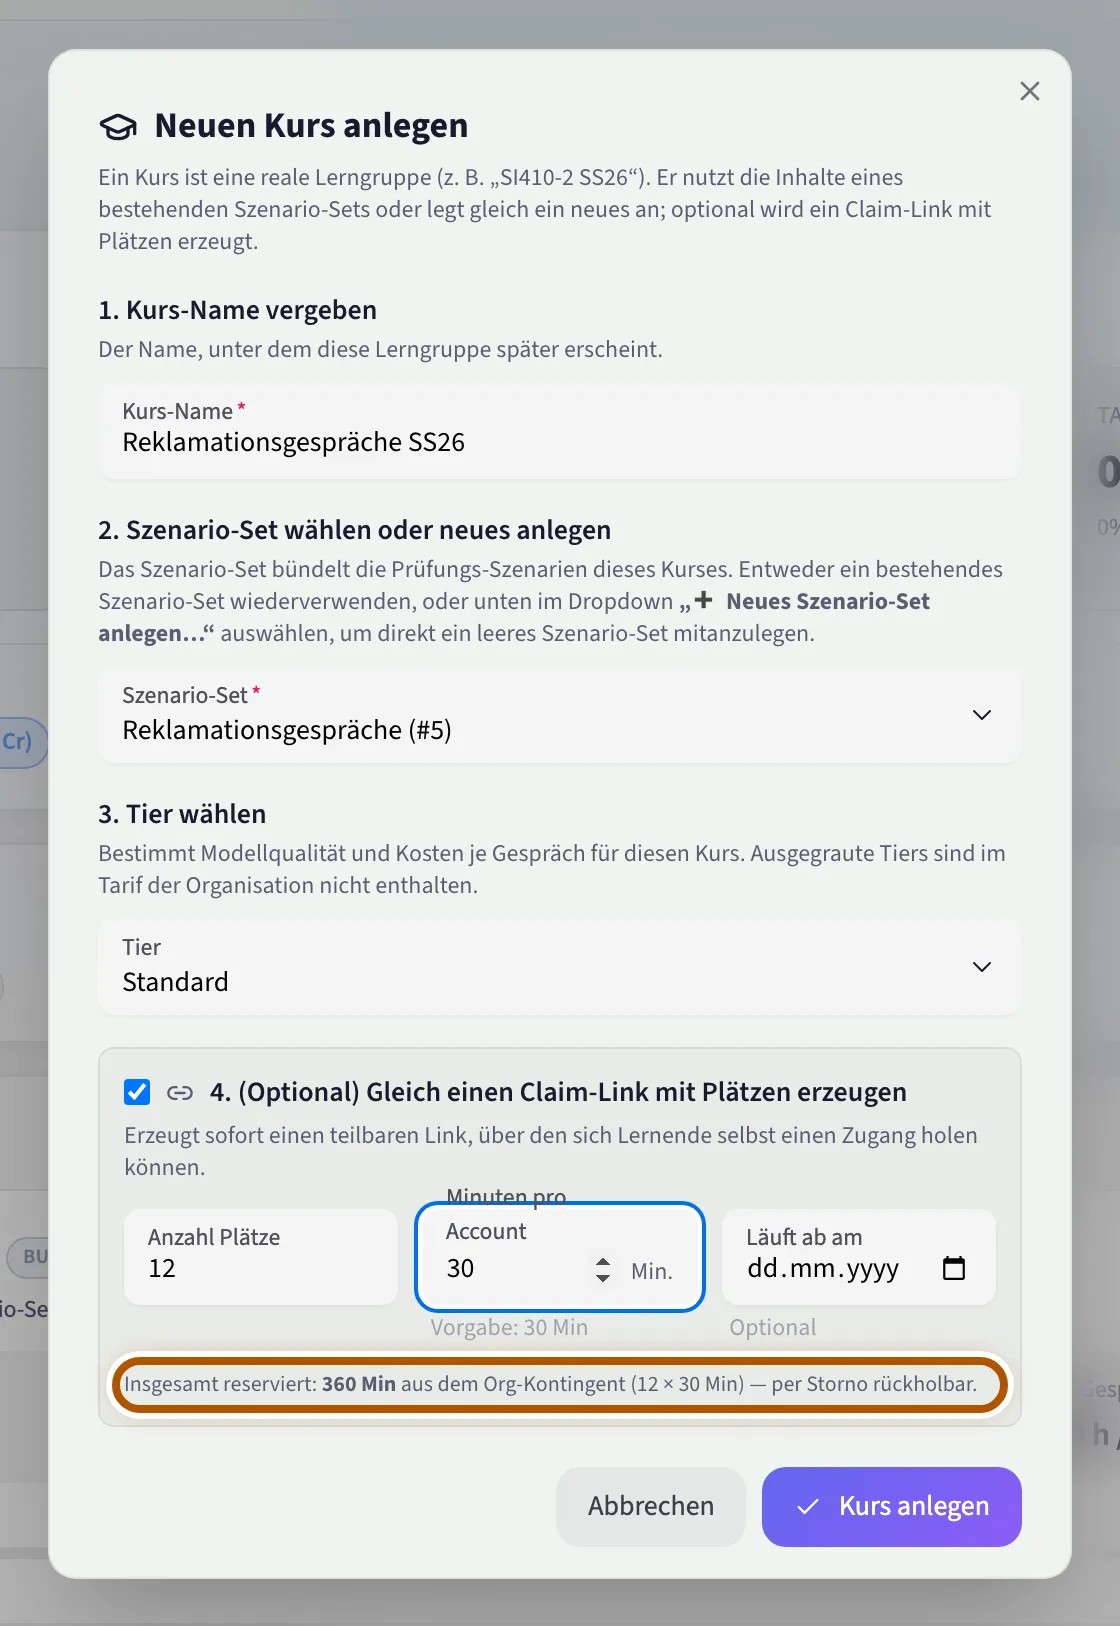Click the graduation cap icon beside the title

(118, 127)
